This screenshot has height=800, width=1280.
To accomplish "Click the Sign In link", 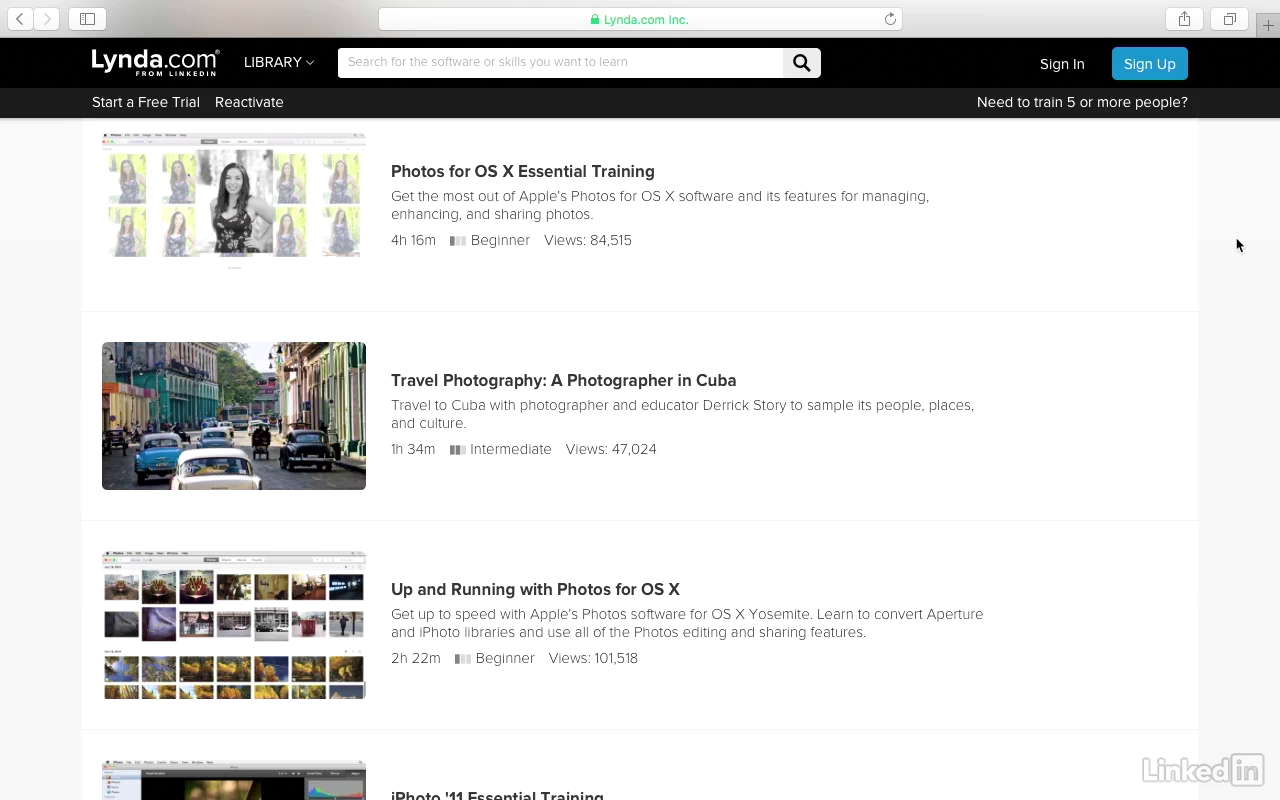I will click(x=1062, y=64).
